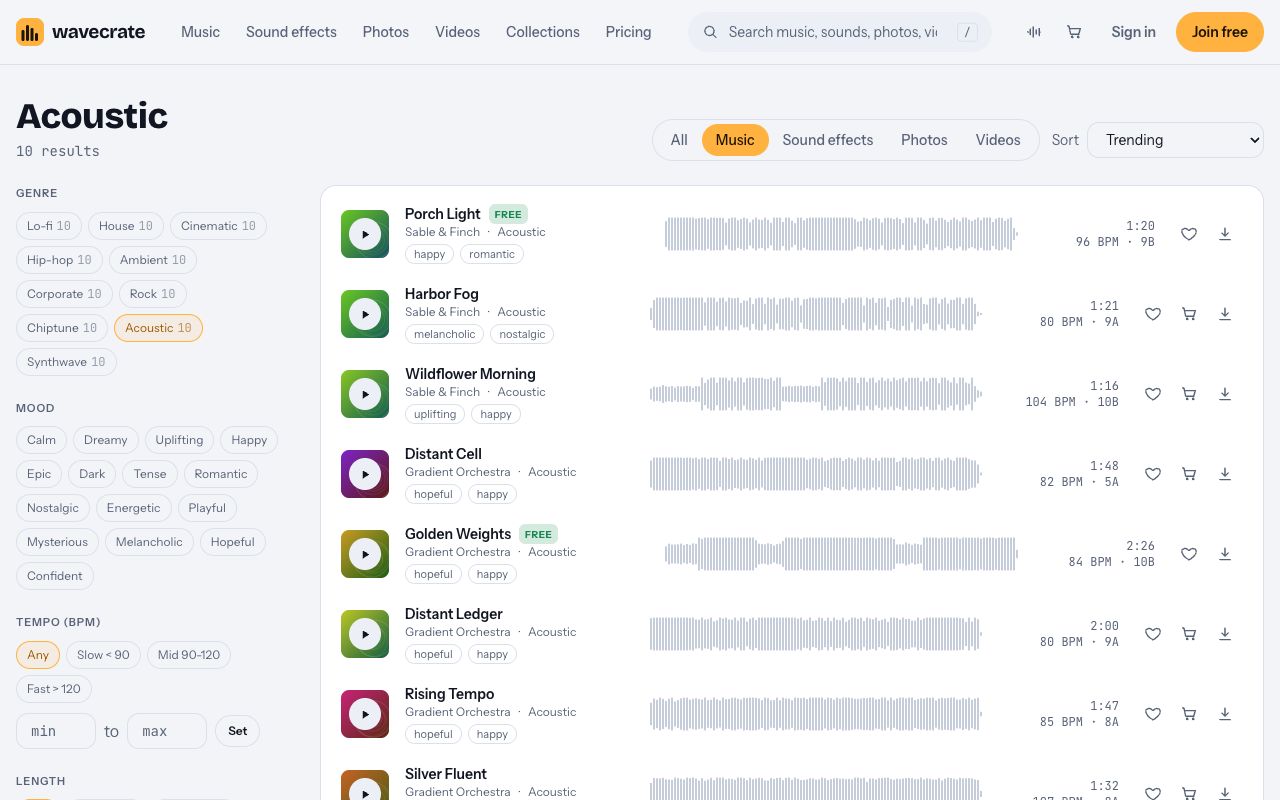This screenshot has width=1280, height=800.
Task: Seek in the Porch Light waveform
Action: point(841,234)
